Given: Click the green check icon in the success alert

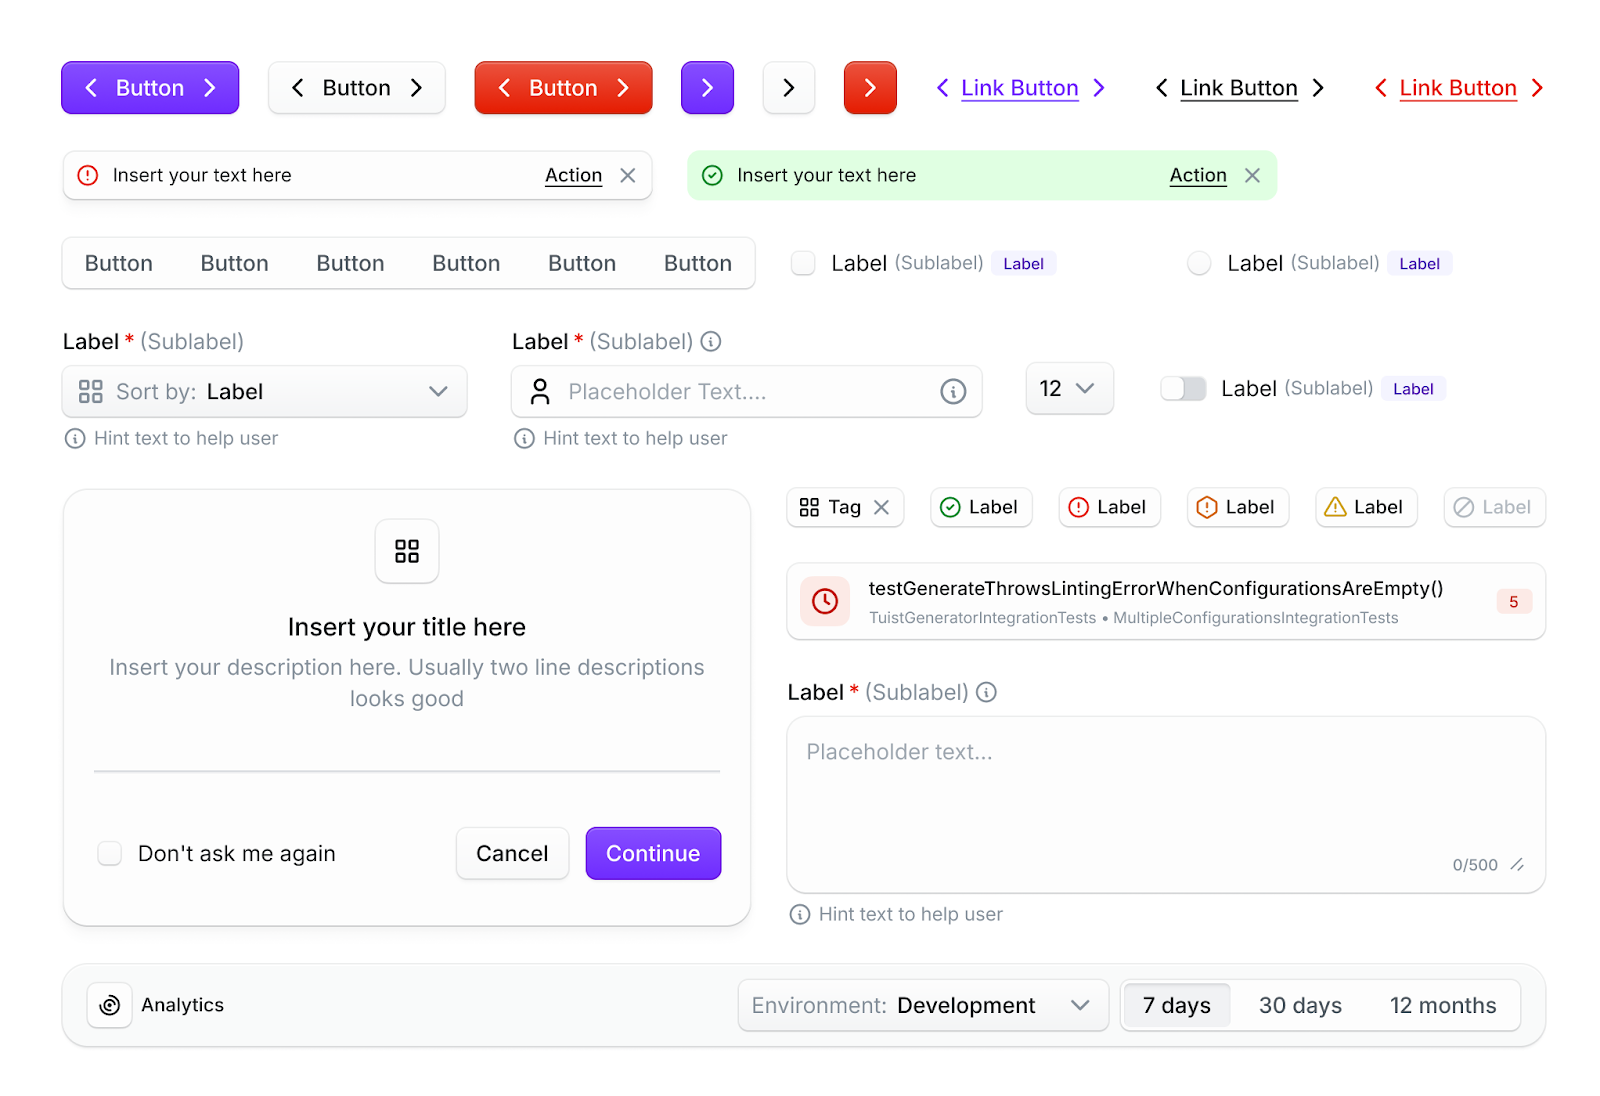Looking at the screenshot, I should (x=712, y=175).
